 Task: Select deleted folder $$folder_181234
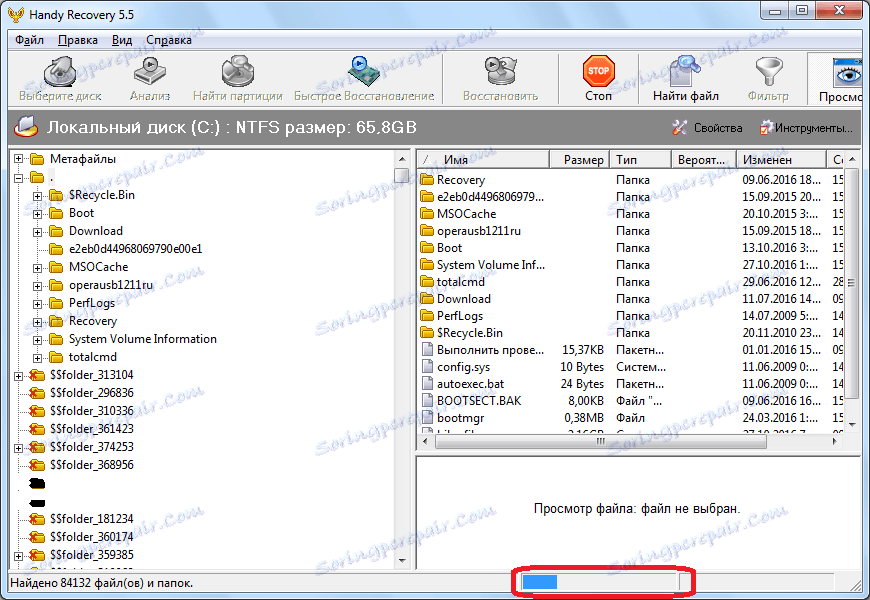pos(92,518)
